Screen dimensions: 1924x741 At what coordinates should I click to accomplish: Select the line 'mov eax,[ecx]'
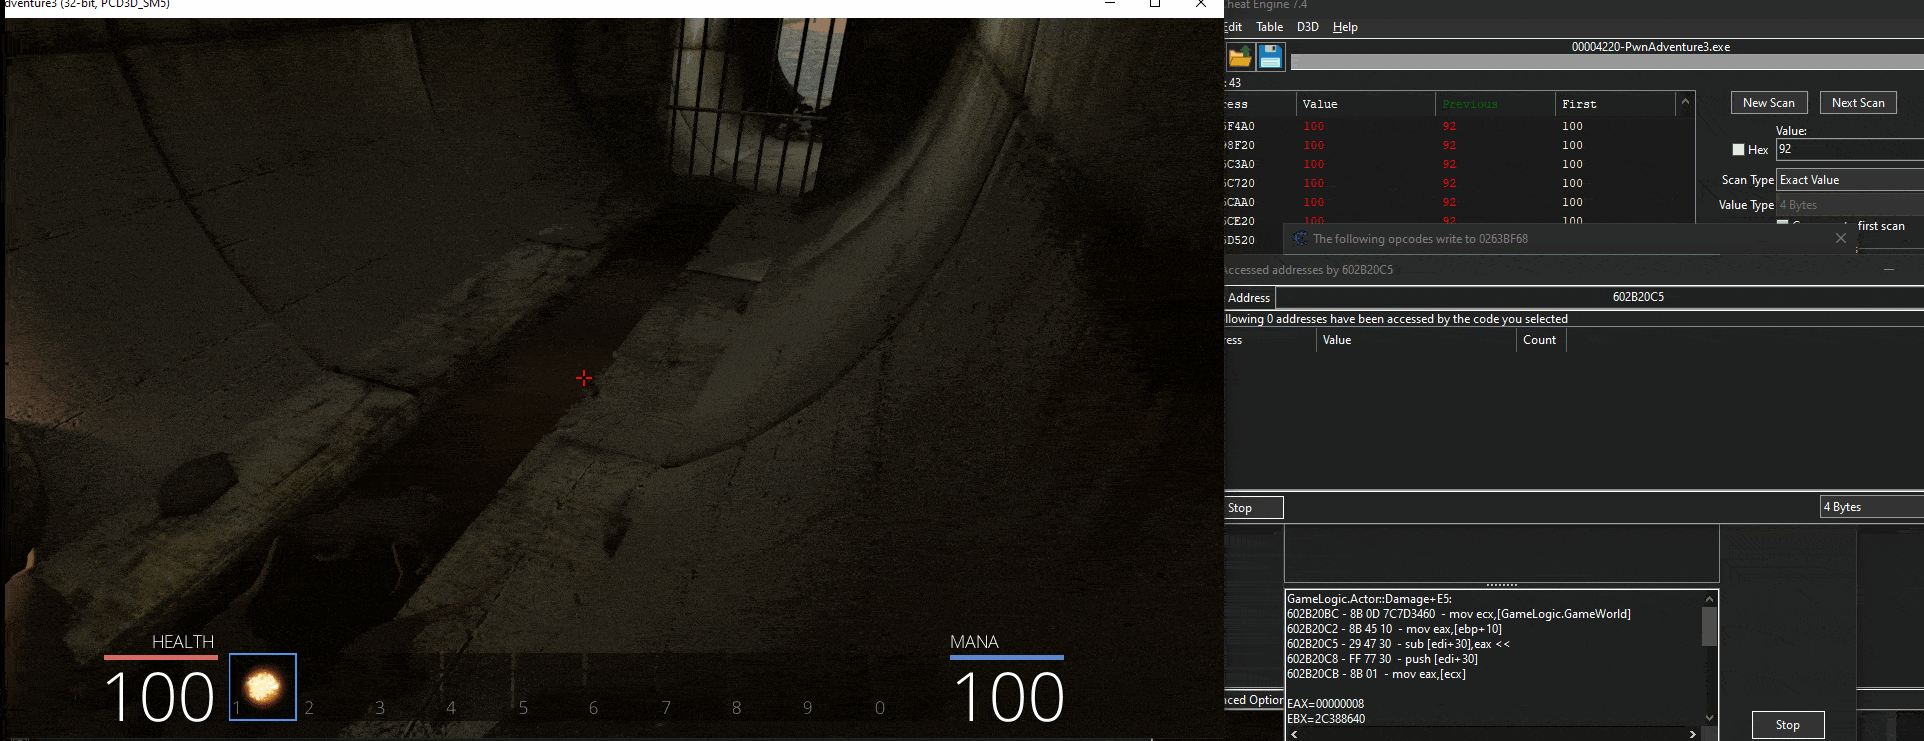(x=1376, y=674)
